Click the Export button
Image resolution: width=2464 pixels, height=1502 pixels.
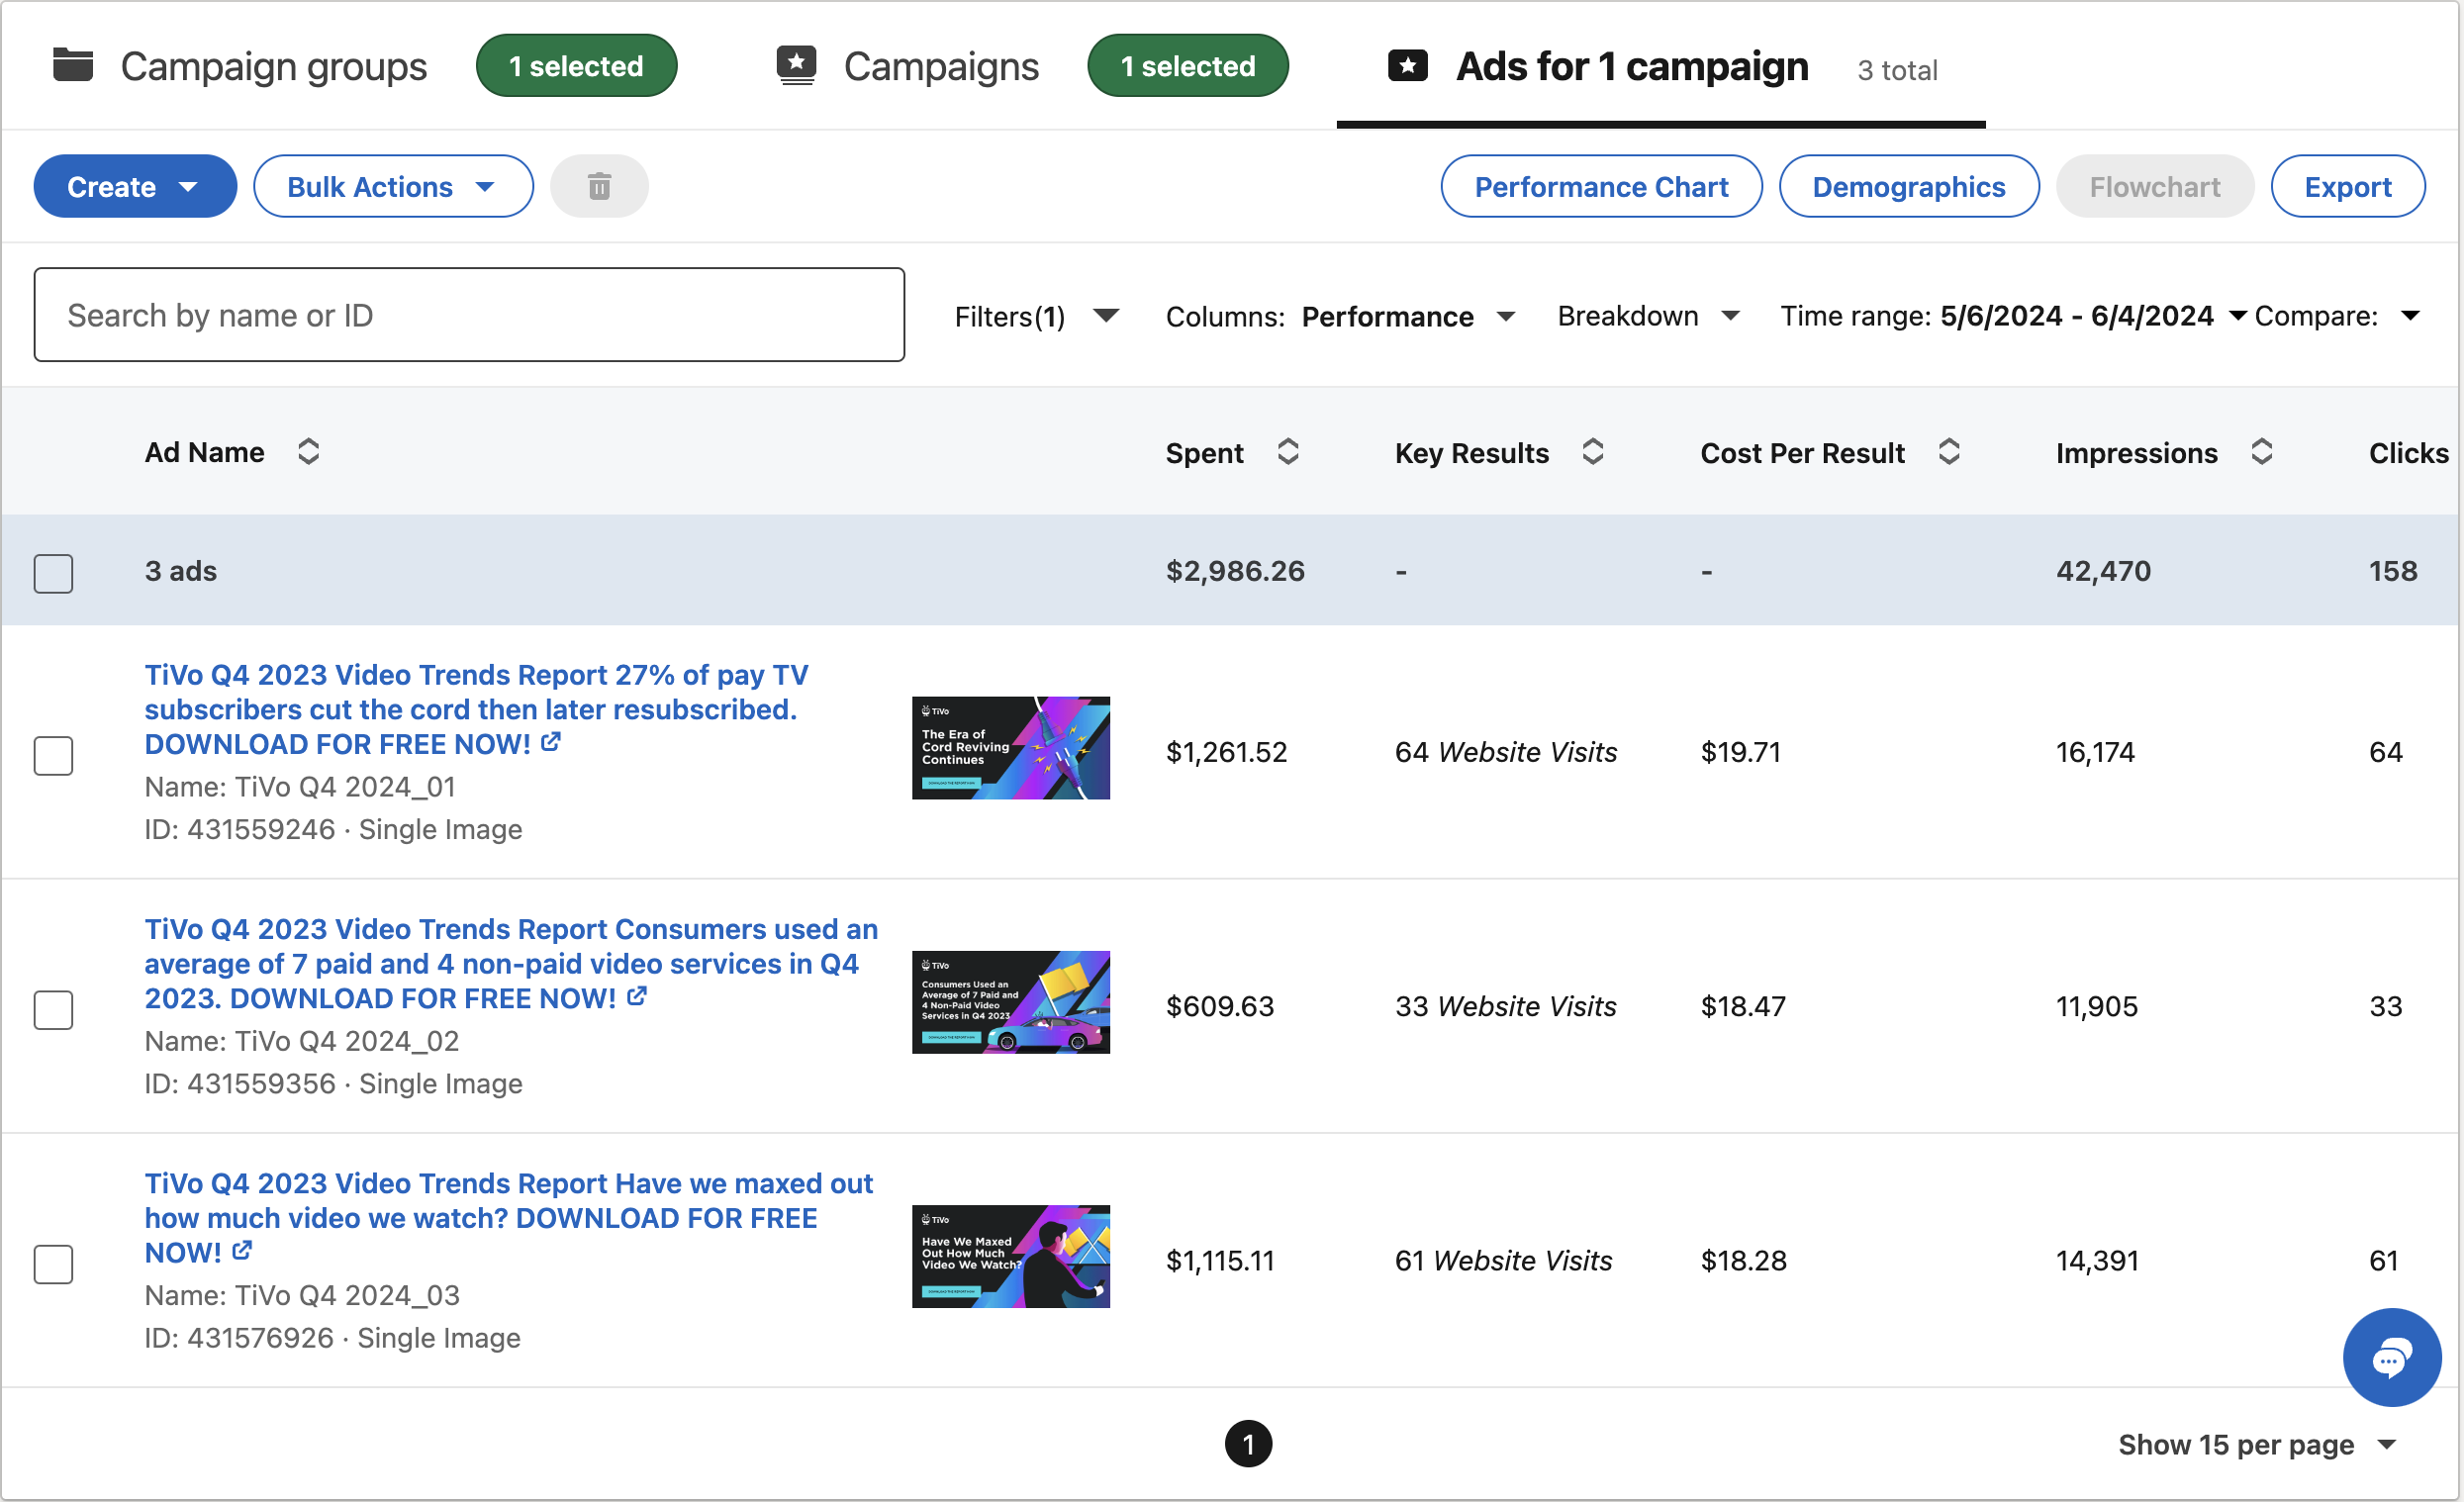[2347, 186]
